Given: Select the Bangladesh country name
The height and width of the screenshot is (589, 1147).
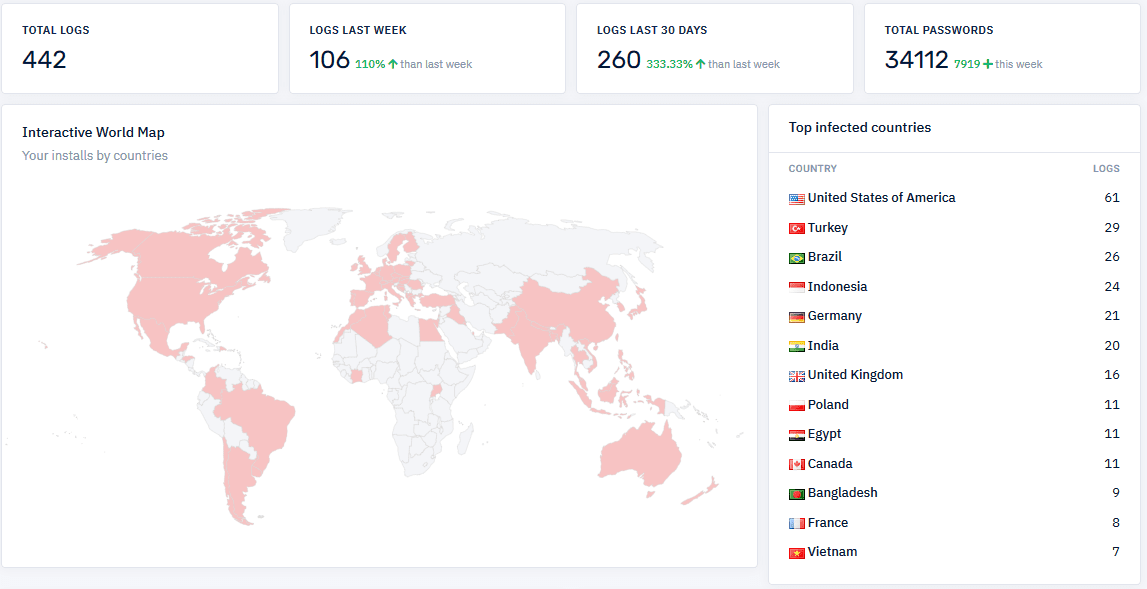Looking at the screenshot, I should [x=842, y=493].
